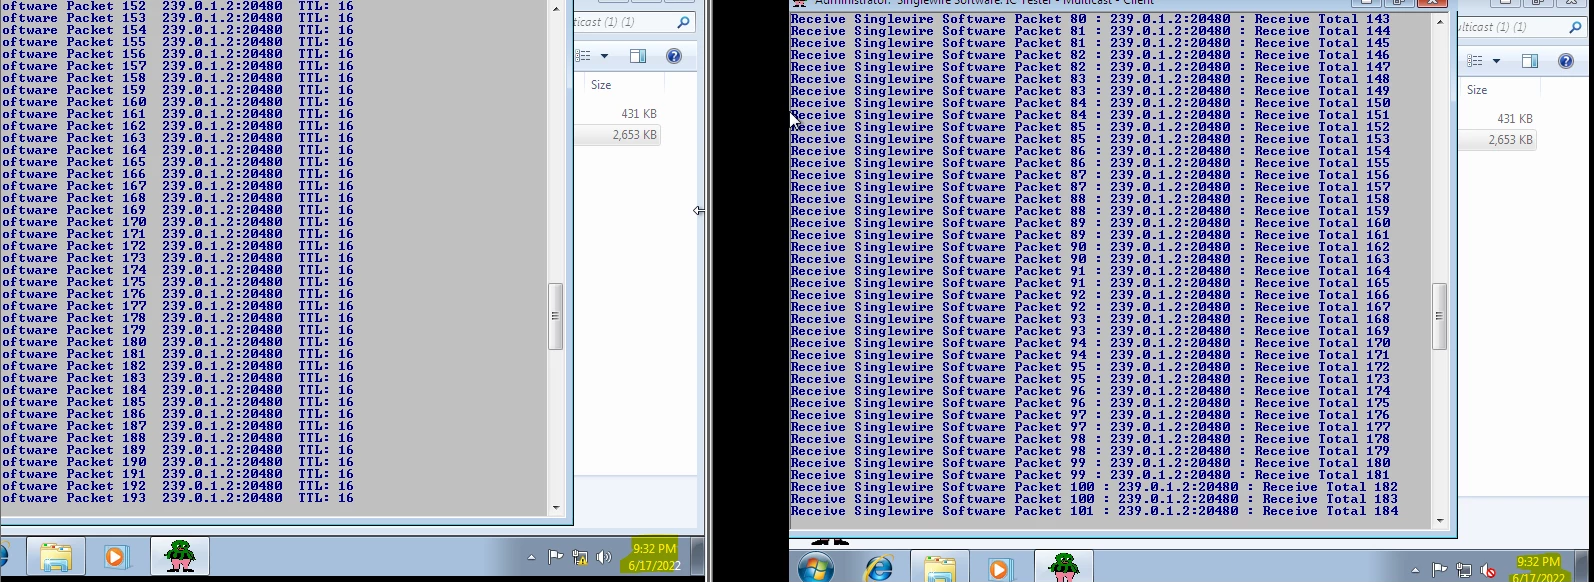
Task: Open muted volume icon in right tray
Action: point(1488,570)
